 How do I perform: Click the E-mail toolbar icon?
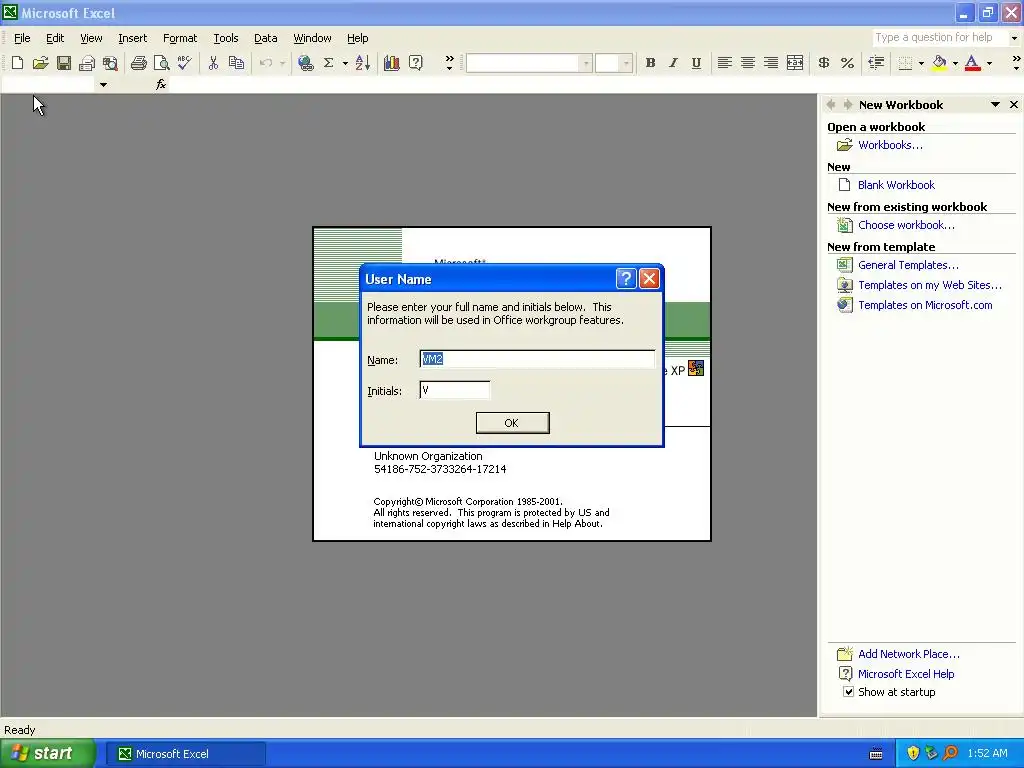pos(87,63)
